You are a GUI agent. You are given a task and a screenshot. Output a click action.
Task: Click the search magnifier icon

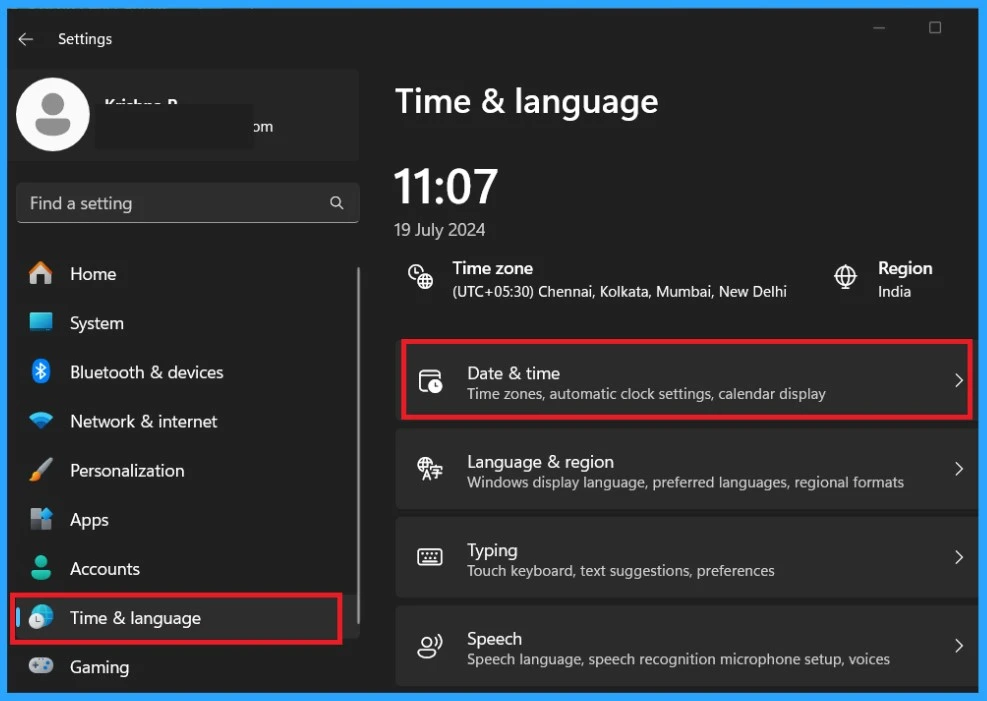[337, 203]
